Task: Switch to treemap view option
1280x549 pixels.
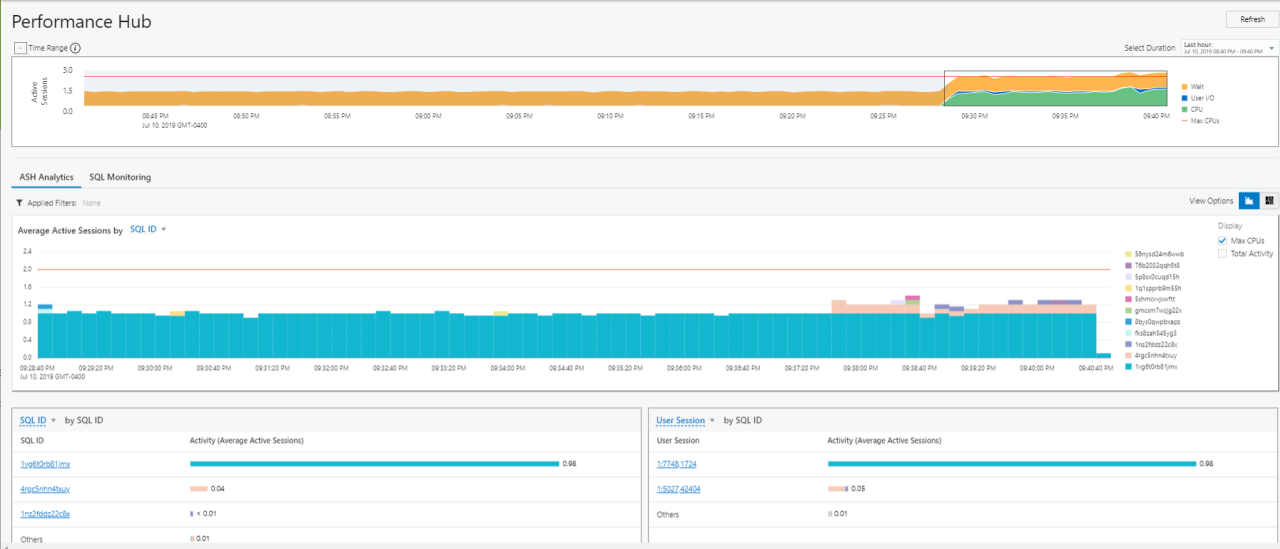Action: pyautogui.click(x=1269, y=201)
